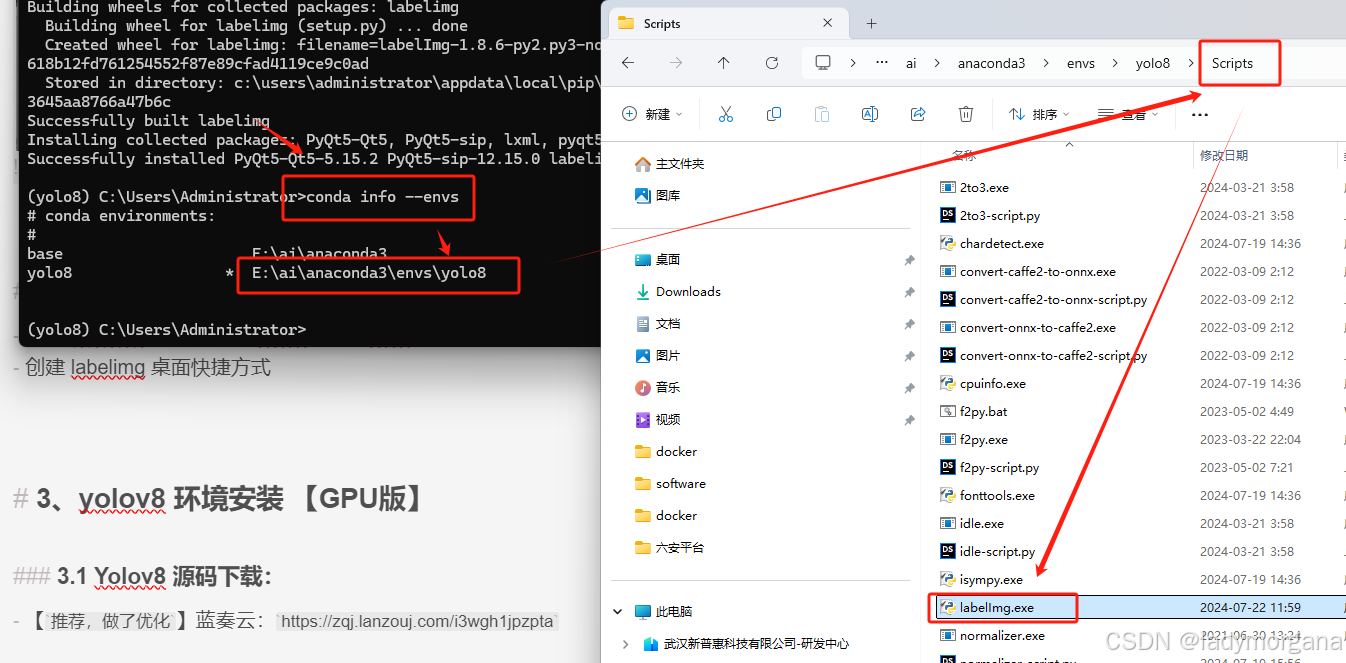Select the f2py.exe file
The width and height of the screenshot is (1346, 663).
point(983,439)
